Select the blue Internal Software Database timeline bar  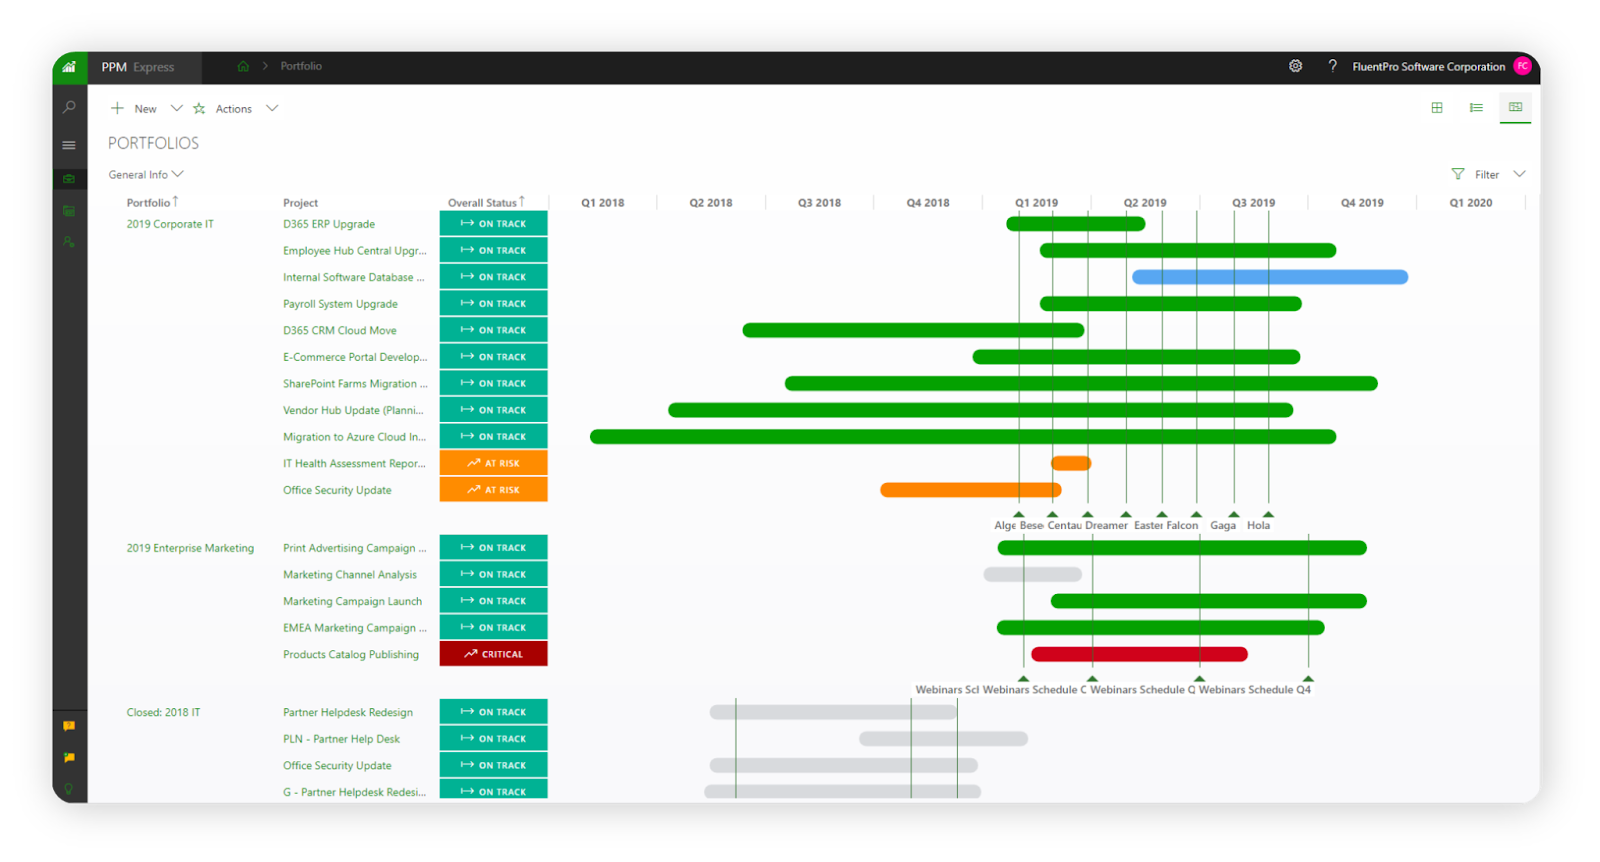tap(1270, 277)
